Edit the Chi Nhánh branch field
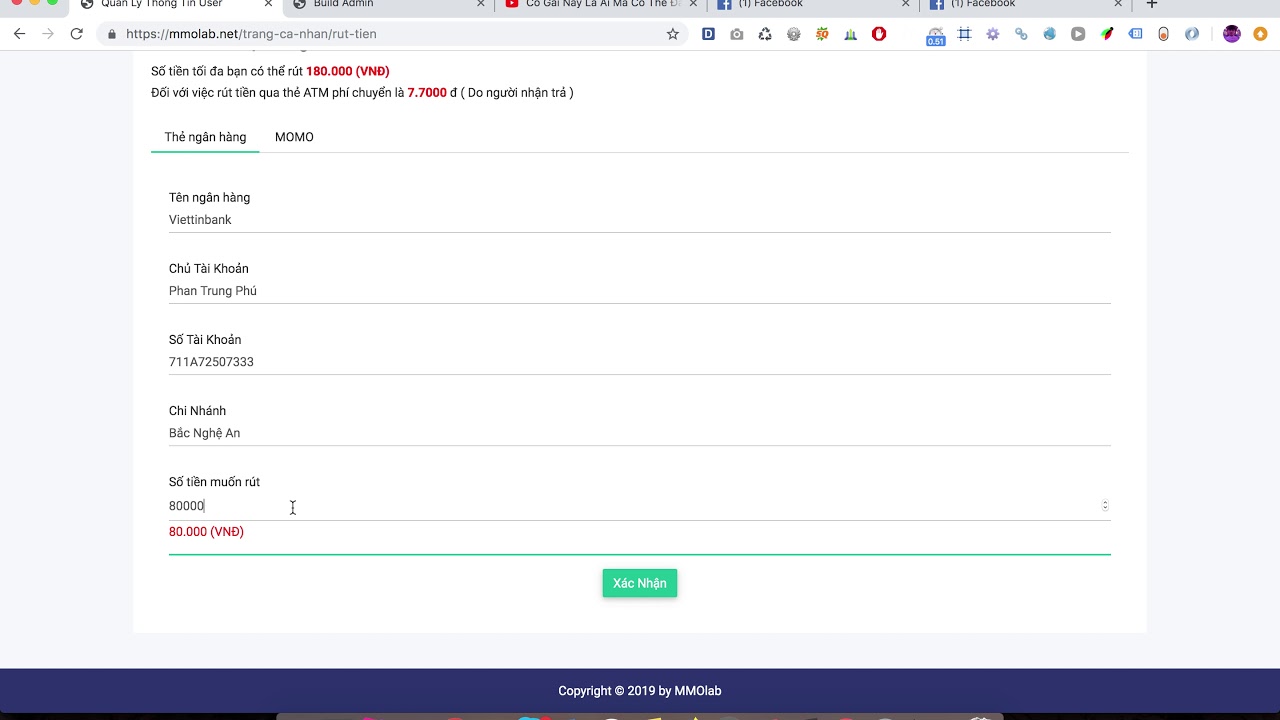1280x720 pixels. tap(640, 433)
